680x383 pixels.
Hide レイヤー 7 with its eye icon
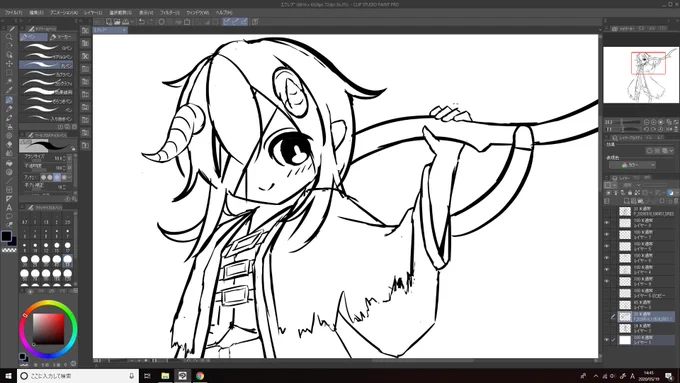pyautogui.click(x=607, y=234)
